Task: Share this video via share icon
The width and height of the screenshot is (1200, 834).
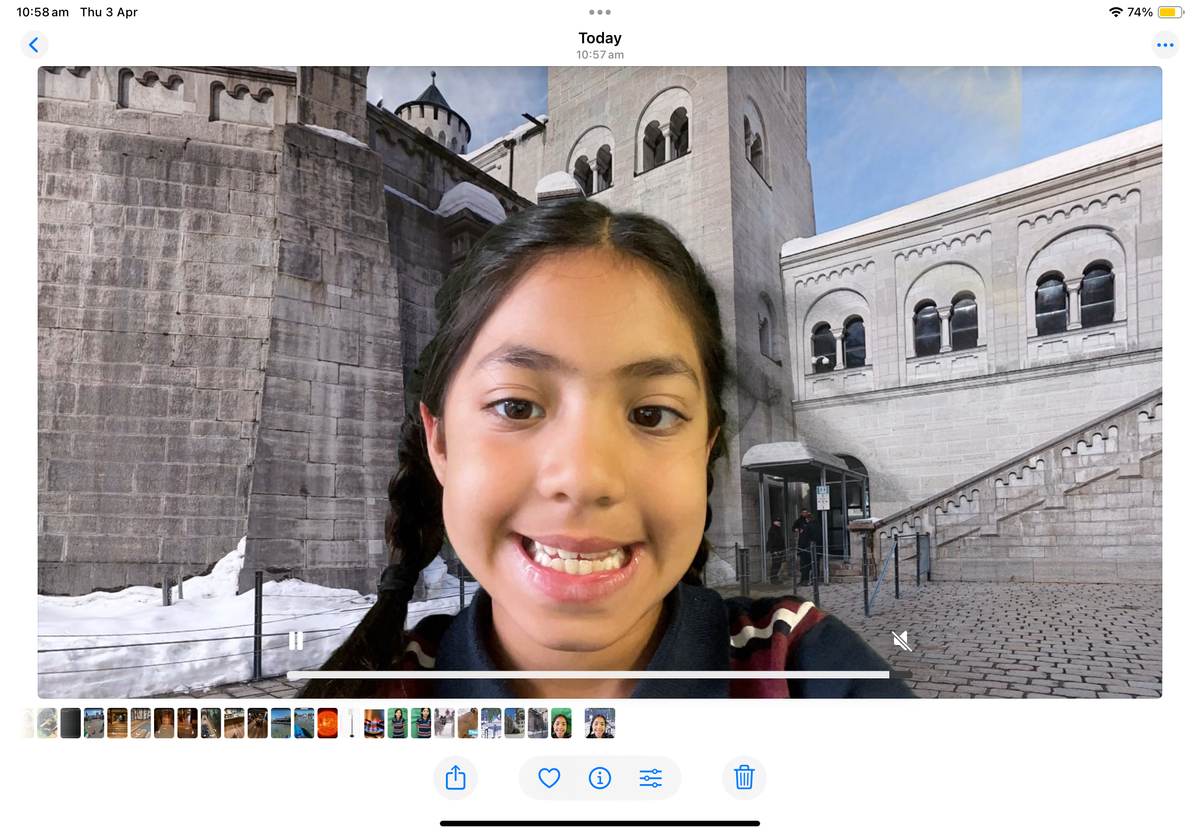Action: (x=455, y=777)
